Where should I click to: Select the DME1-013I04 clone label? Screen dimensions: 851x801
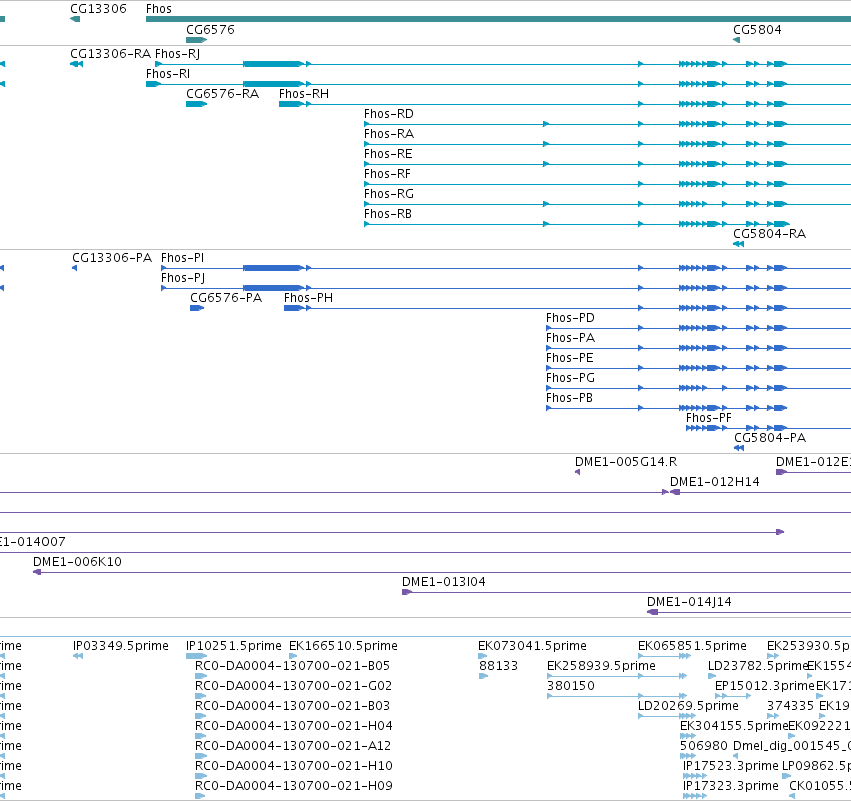[443, 582]
